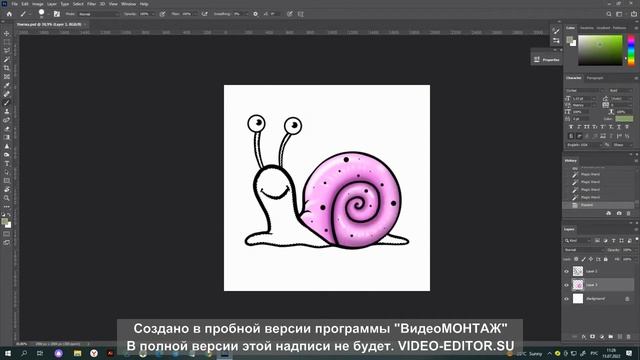Viewport: 640px width, 360px height.
Task: Delete layer with Layers panel trash icon
Action: pos(629,337)
